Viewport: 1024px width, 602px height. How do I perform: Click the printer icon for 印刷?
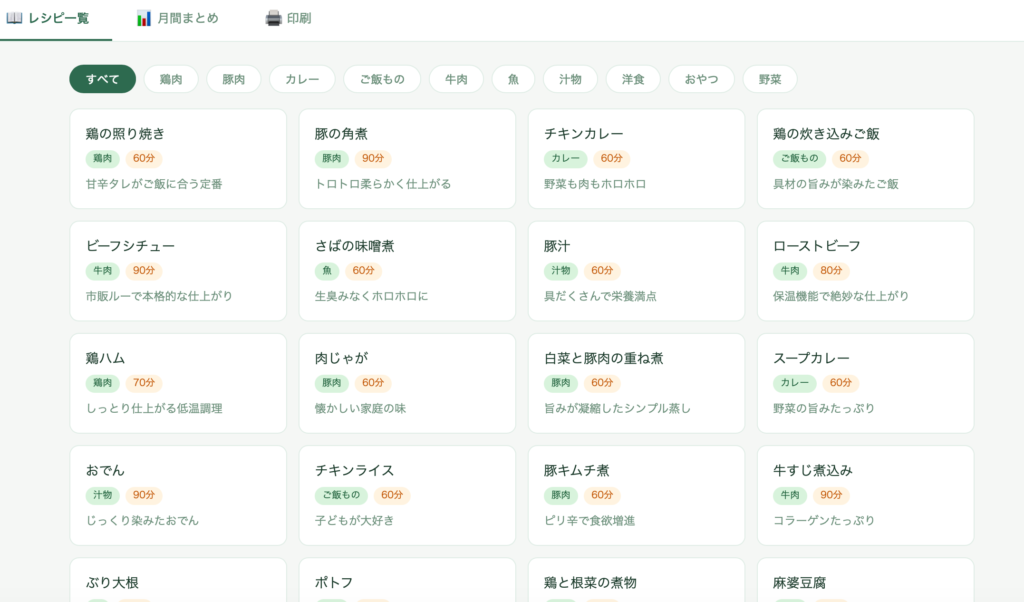273,18
